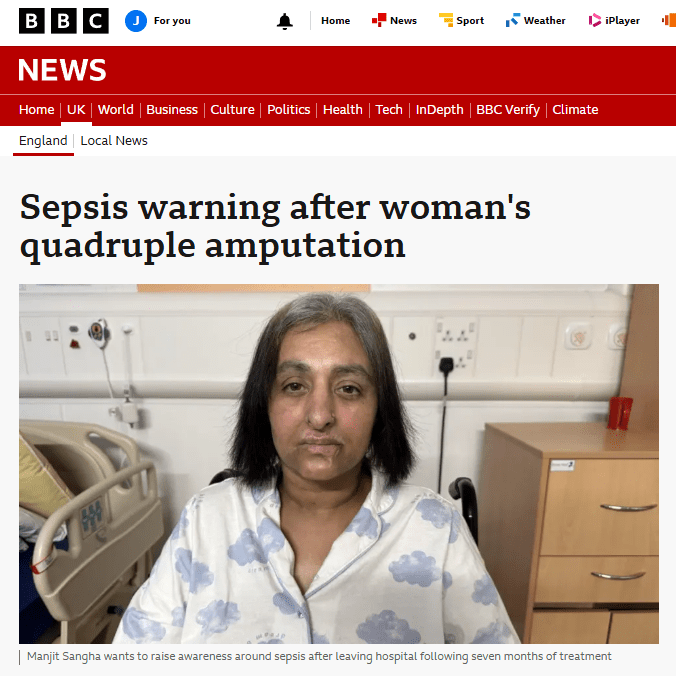This screenshot has height=676, width=676.
Task: Click the blue J account avatar
Action: pos(136,21)
